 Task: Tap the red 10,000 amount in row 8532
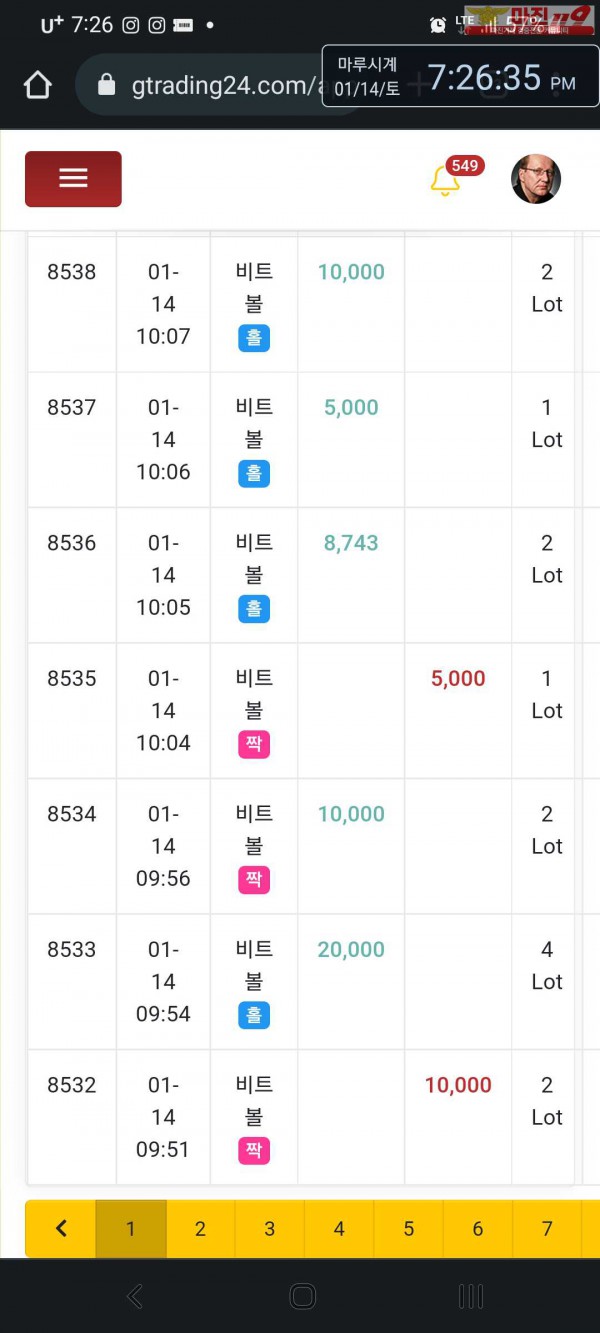[x=458, y=1085]
